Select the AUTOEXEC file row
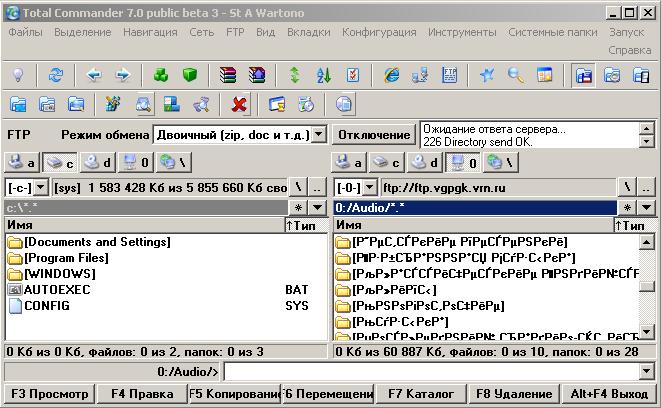The width and height of the screenshot is (661, 408). (166, 290)
